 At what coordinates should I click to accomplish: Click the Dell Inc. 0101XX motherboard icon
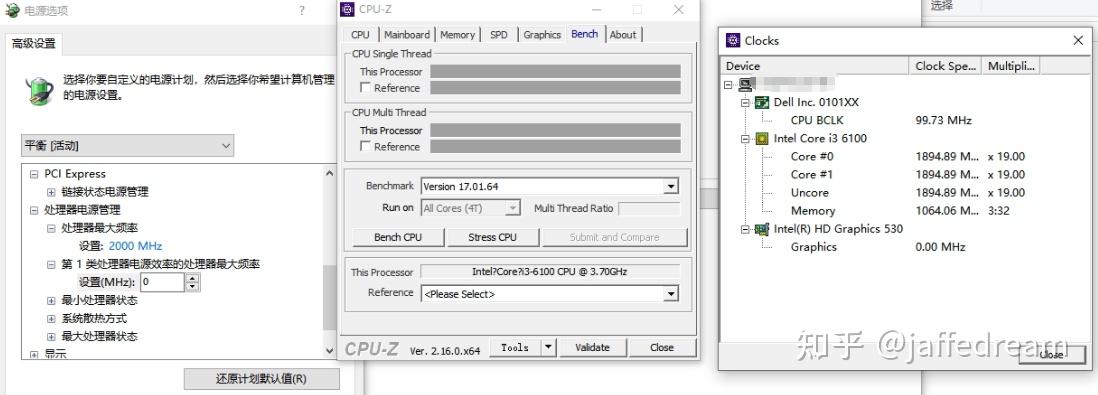click(762, 102)
